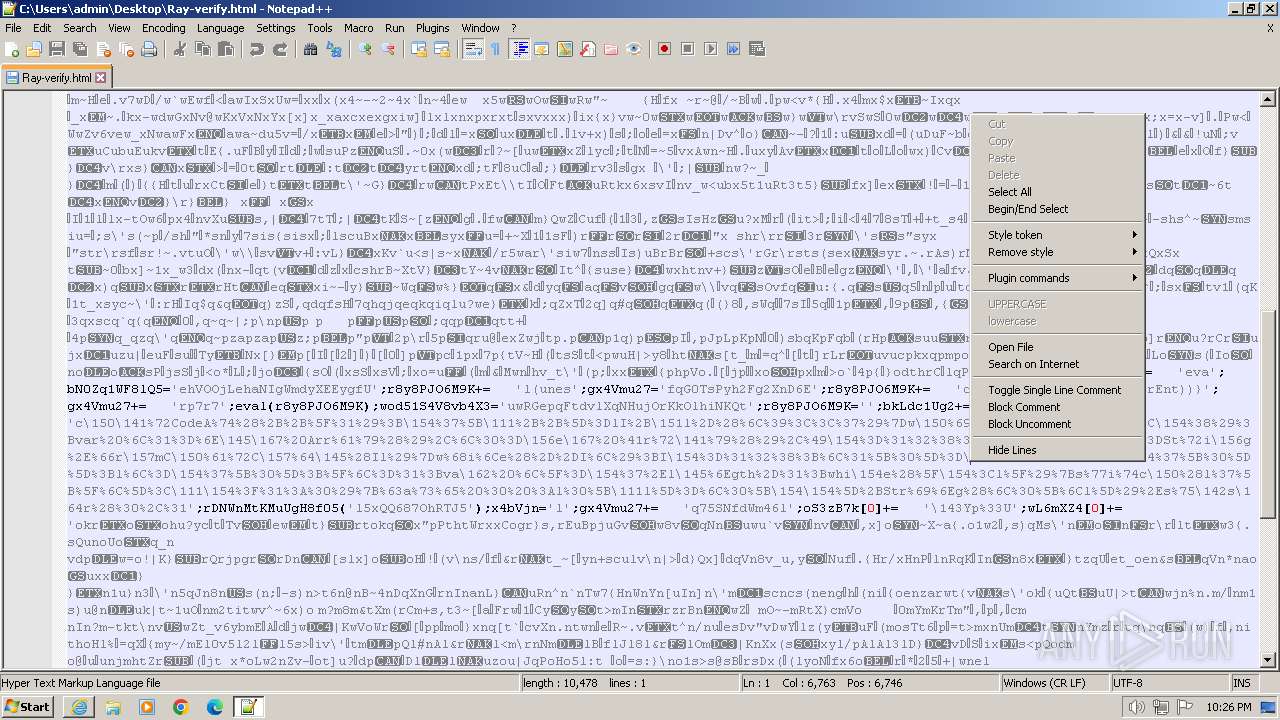
Task: Choose Block Comment in the context menu
Action: 1057,407
